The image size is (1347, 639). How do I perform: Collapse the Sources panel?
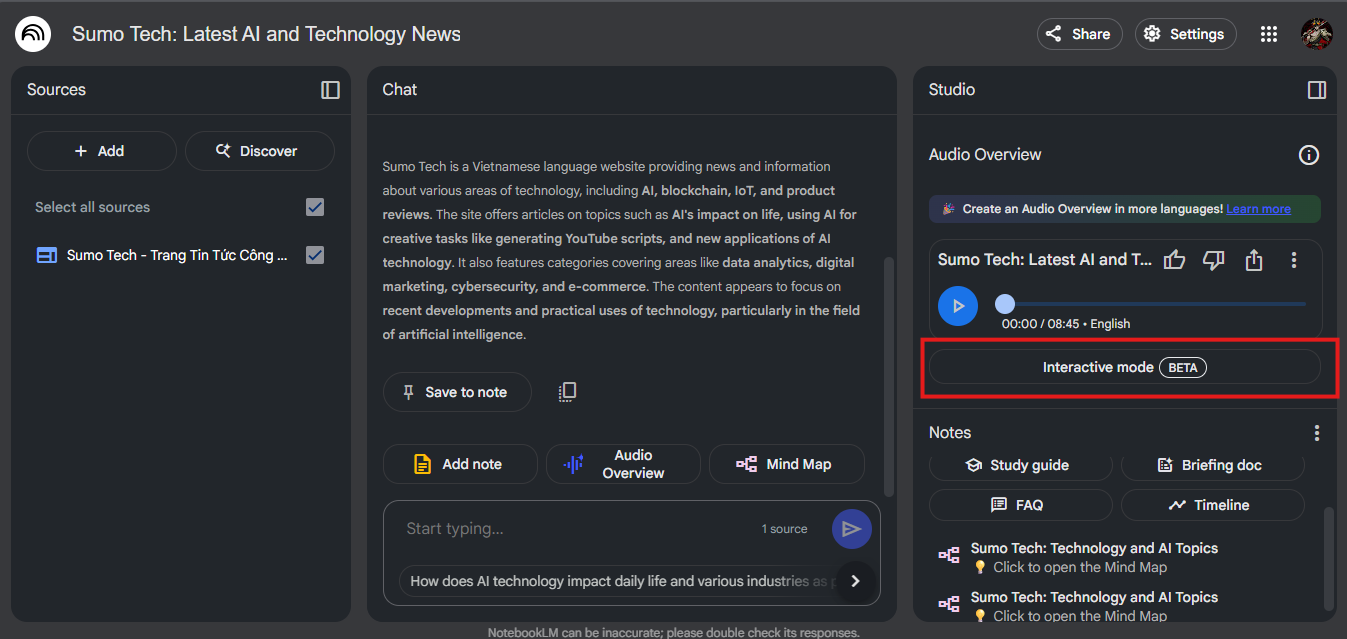pyautogui.click(x=330, y=90)
